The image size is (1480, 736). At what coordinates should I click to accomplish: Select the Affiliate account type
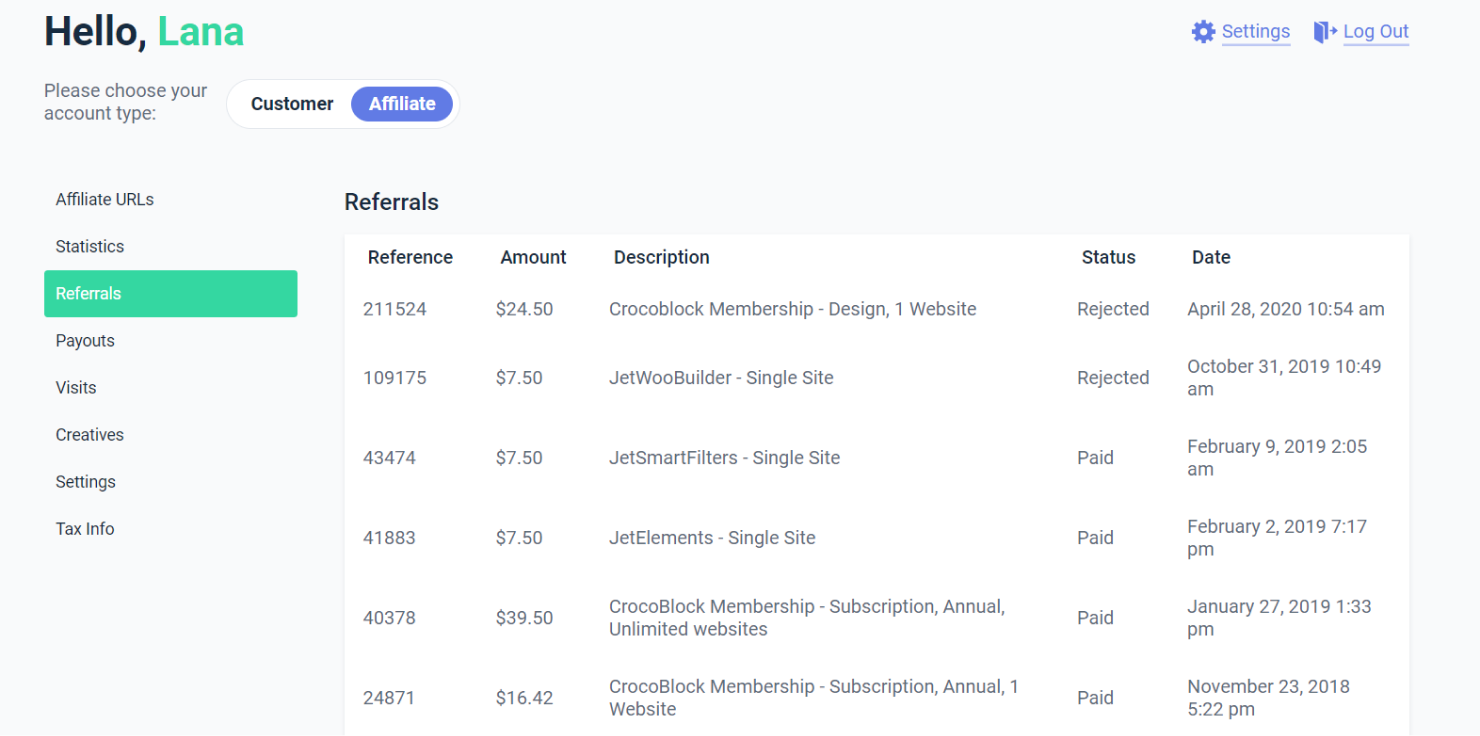point(402,104)
